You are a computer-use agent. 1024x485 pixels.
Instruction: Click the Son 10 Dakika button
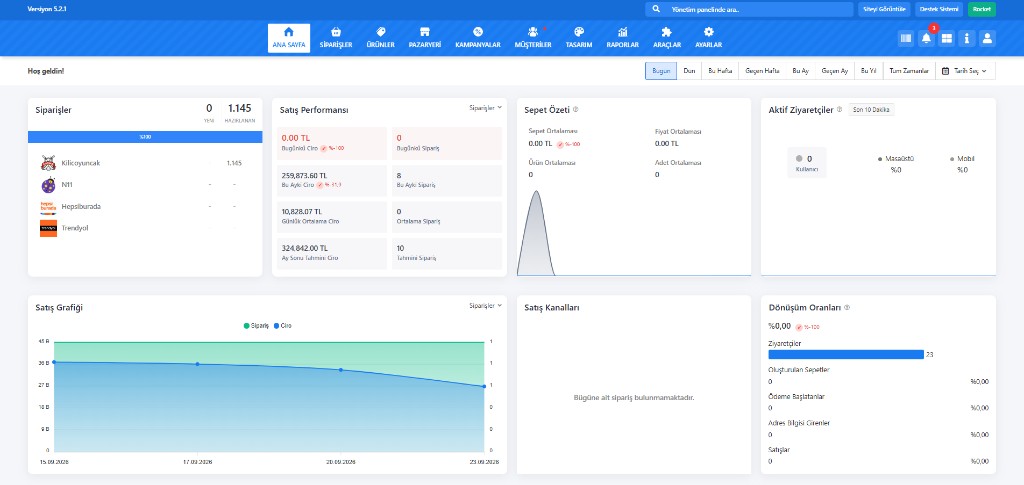click(x=872, y=110)
